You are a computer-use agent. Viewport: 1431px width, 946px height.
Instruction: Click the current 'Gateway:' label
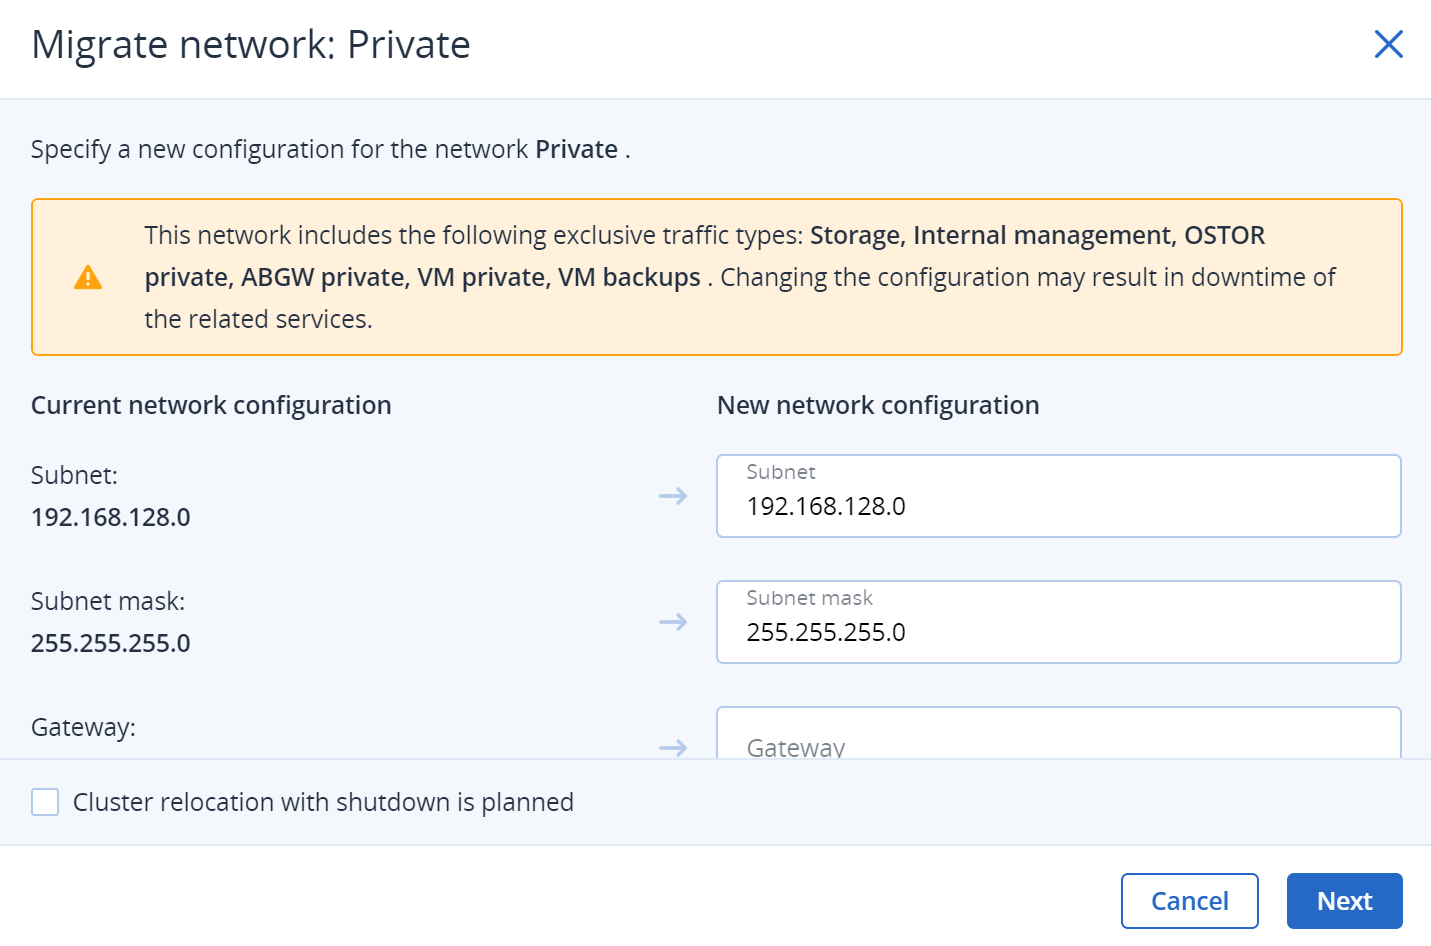coord(83,727)
